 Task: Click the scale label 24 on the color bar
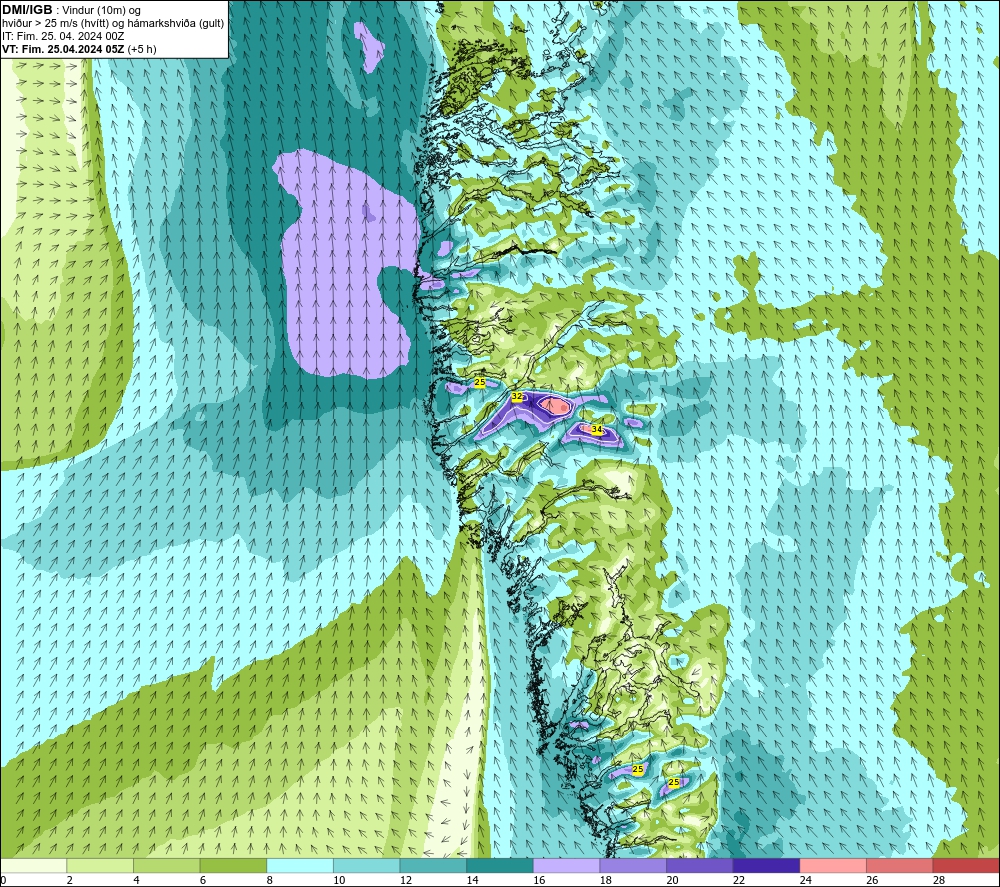click(806, 880)
